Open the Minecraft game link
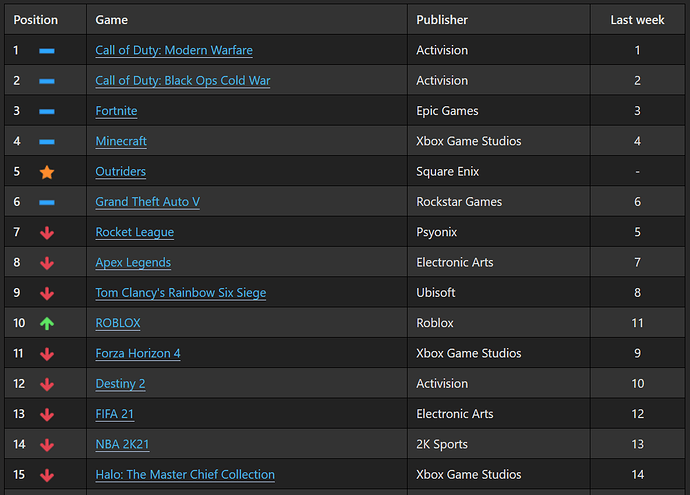690x495 pixels. 121,141
